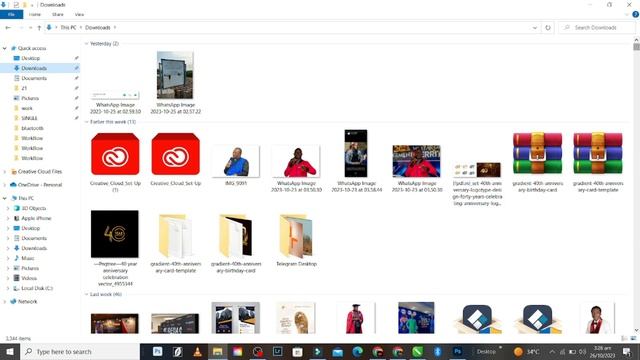This screenshot has height=360, width=640.
Task: Select the SINGLE folder in sidebar
Action: (x=29, y=118)
